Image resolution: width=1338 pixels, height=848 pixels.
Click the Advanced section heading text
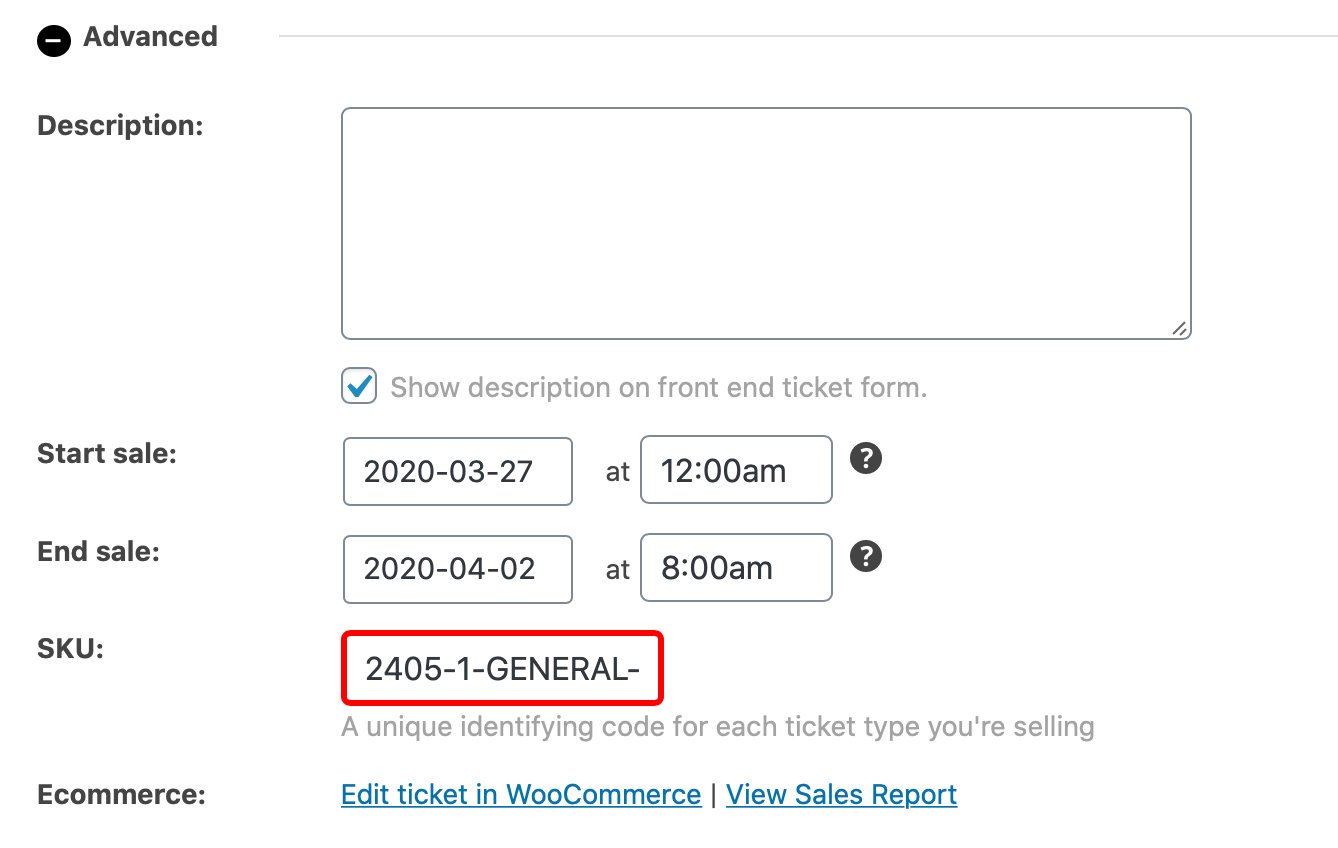click(x=150, y=37)
